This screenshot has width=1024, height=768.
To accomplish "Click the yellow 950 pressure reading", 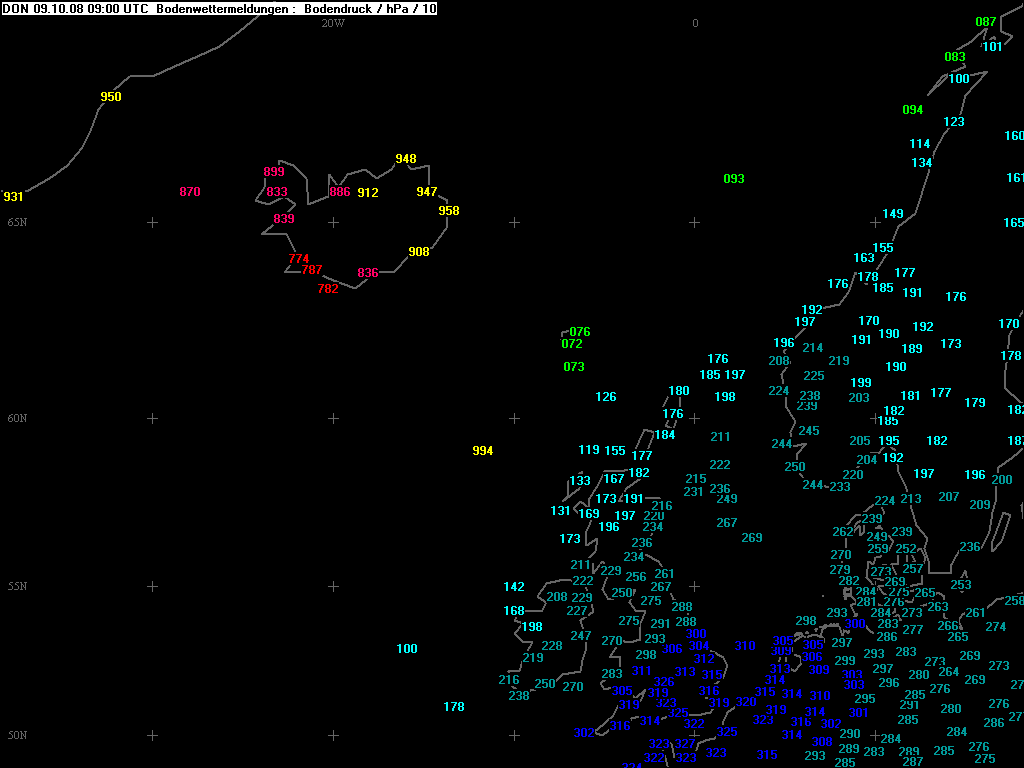I will coord(111,97).
